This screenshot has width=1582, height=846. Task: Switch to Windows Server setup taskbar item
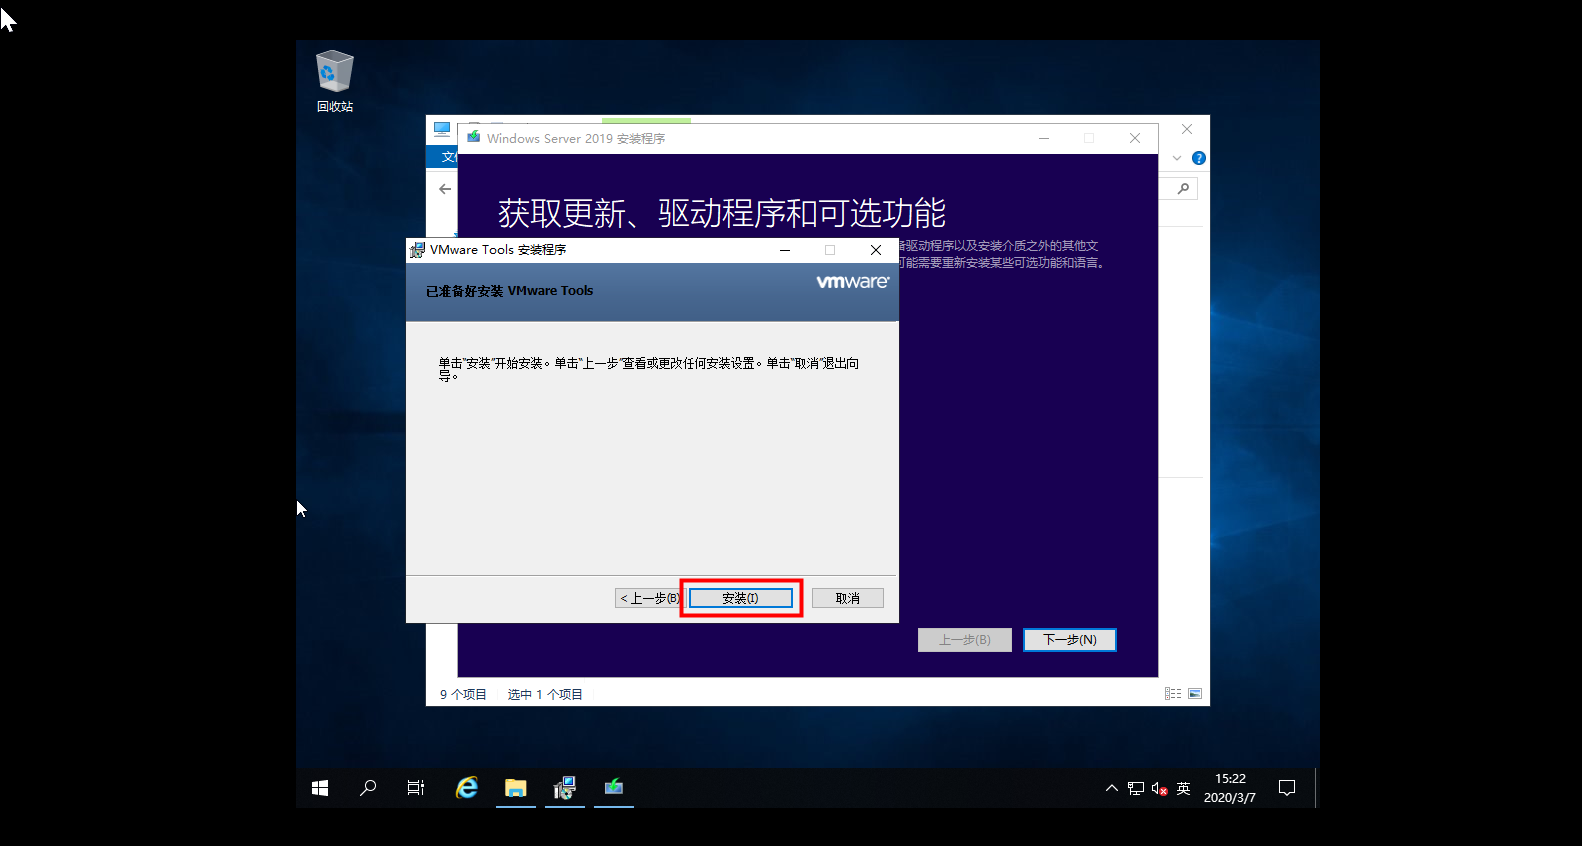point(614,788)
